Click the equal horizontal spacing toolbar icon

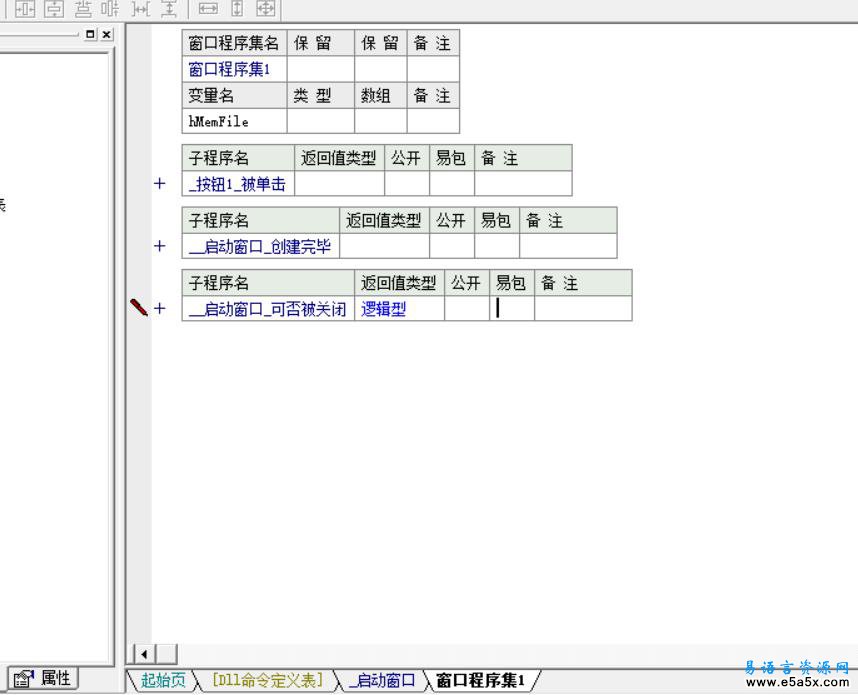click(141, 9)
